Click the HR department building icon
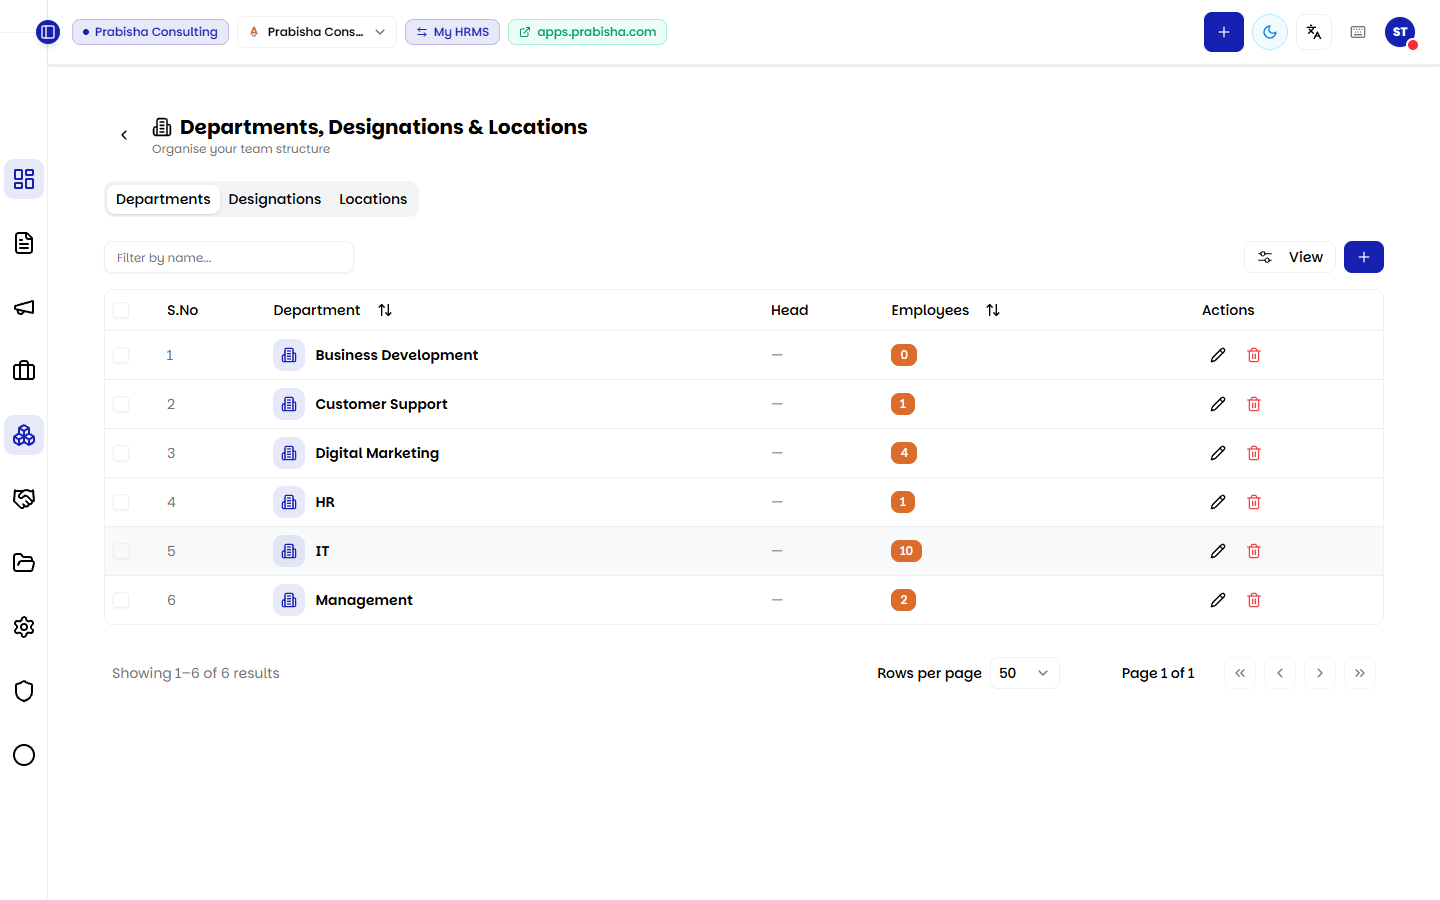 (289, 502)
